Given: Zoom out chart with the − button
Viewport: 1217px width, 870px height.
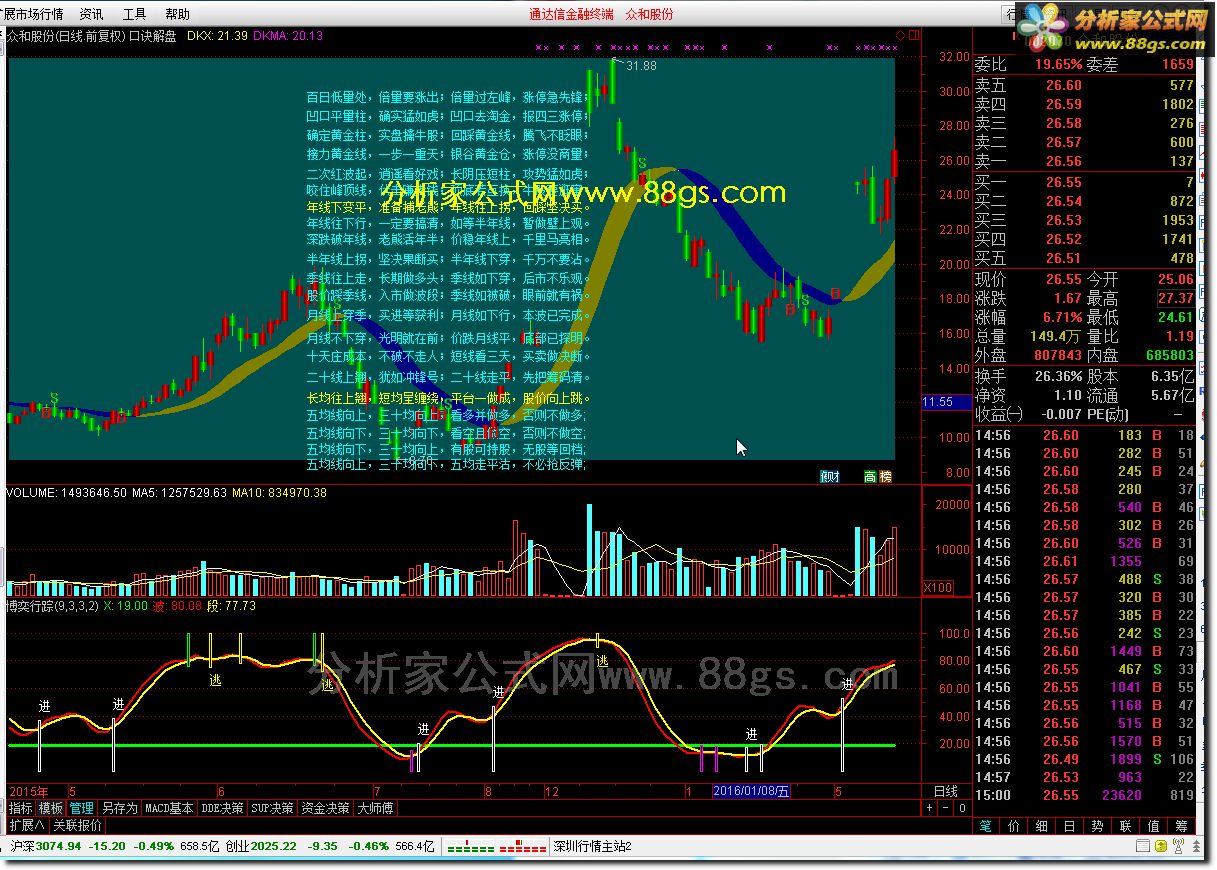Looking at the screenshot, I should tap(945, 808).
